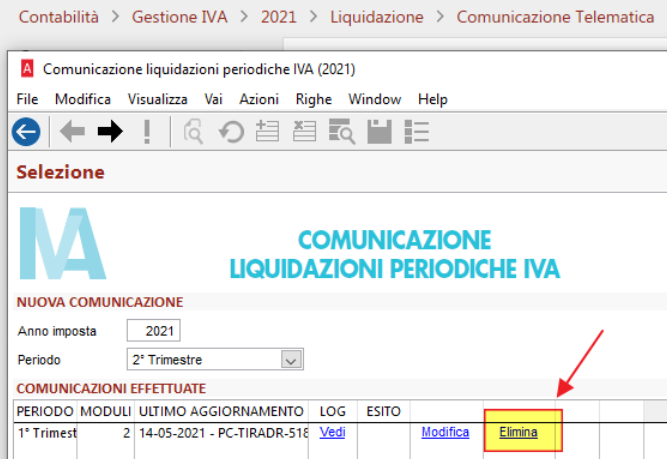
Task: Click the find-in-list magnifier icon
Action: [x=342, y=132]
